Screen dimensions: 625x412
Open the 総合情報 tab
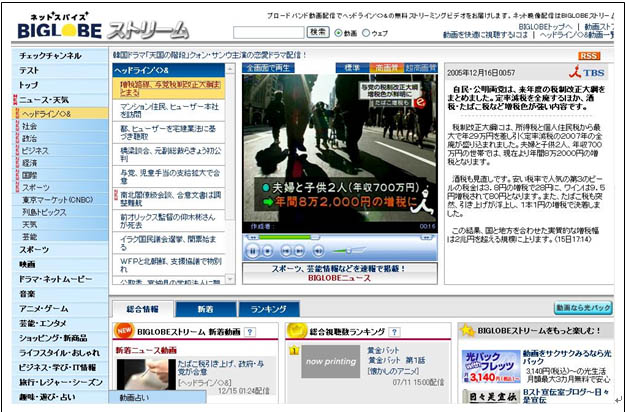(x=143, y=309)
